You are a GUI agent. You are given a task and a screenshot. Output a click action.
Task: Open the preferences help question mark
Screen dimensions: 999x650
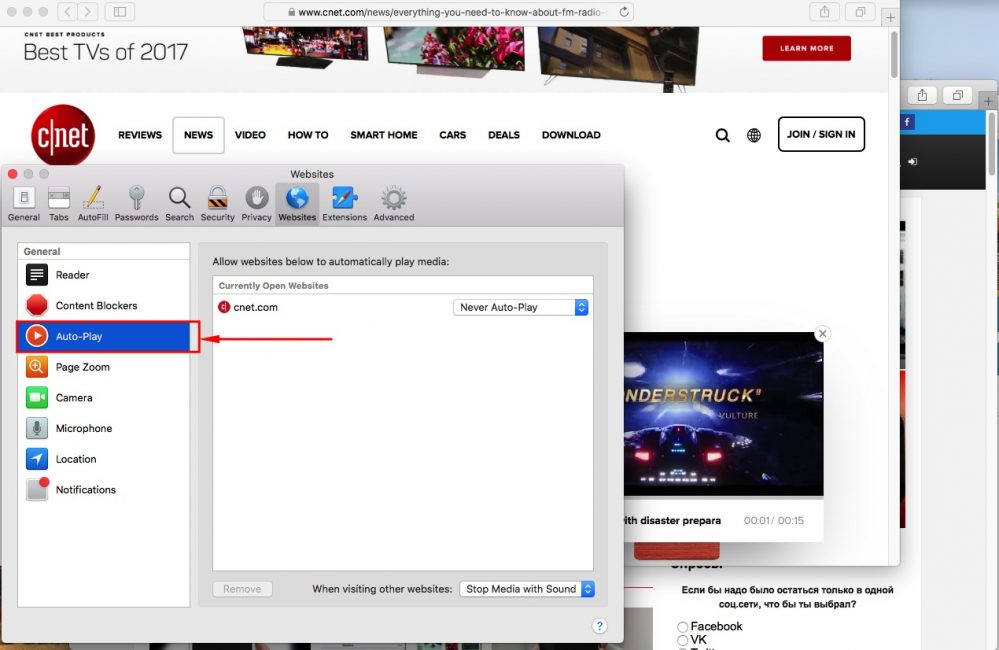(600, 626)
